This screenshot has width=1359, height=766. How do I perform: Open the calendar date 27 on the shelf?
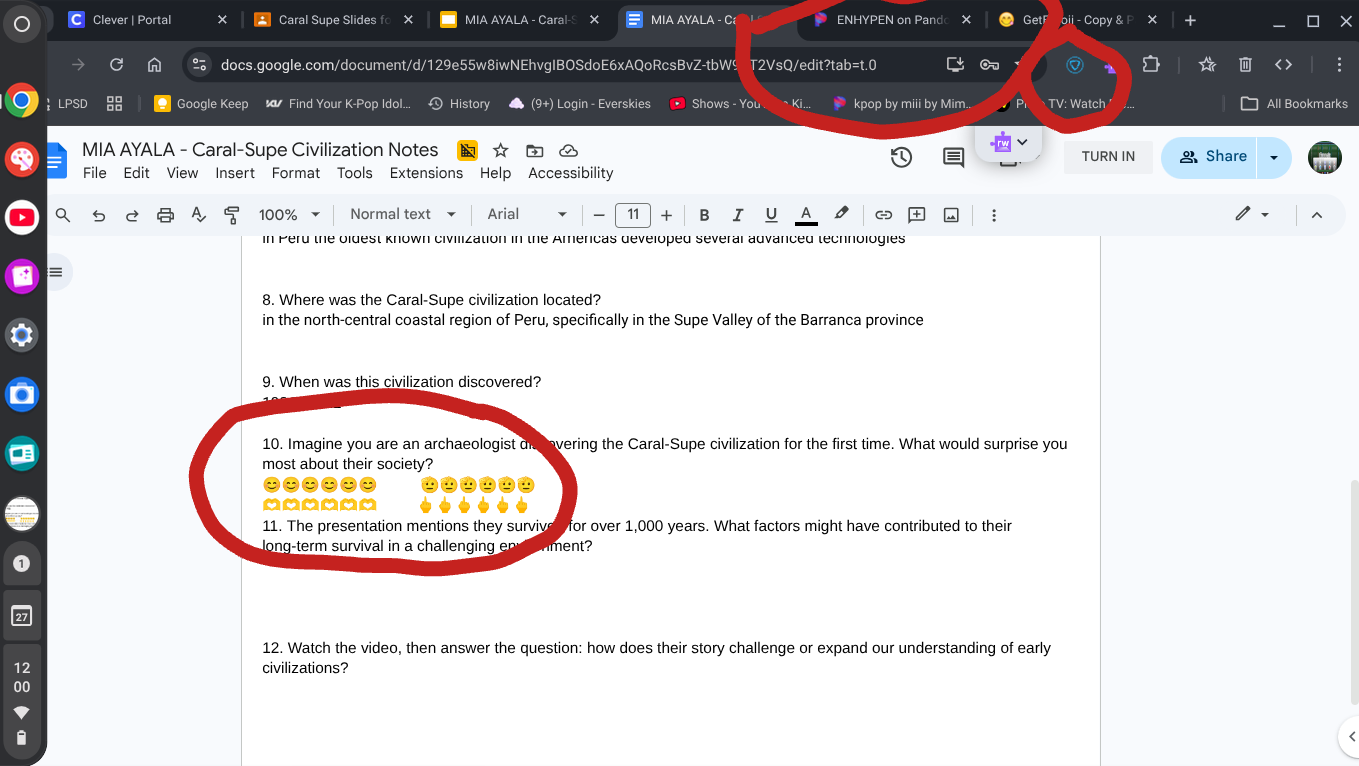point(22,615)
